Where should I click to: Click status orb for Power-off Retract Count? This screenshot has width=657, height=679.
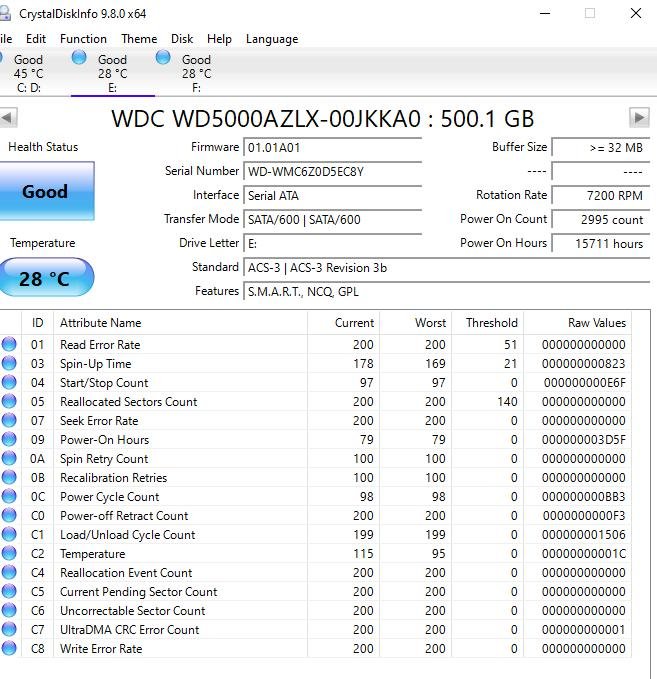point(9,515)
